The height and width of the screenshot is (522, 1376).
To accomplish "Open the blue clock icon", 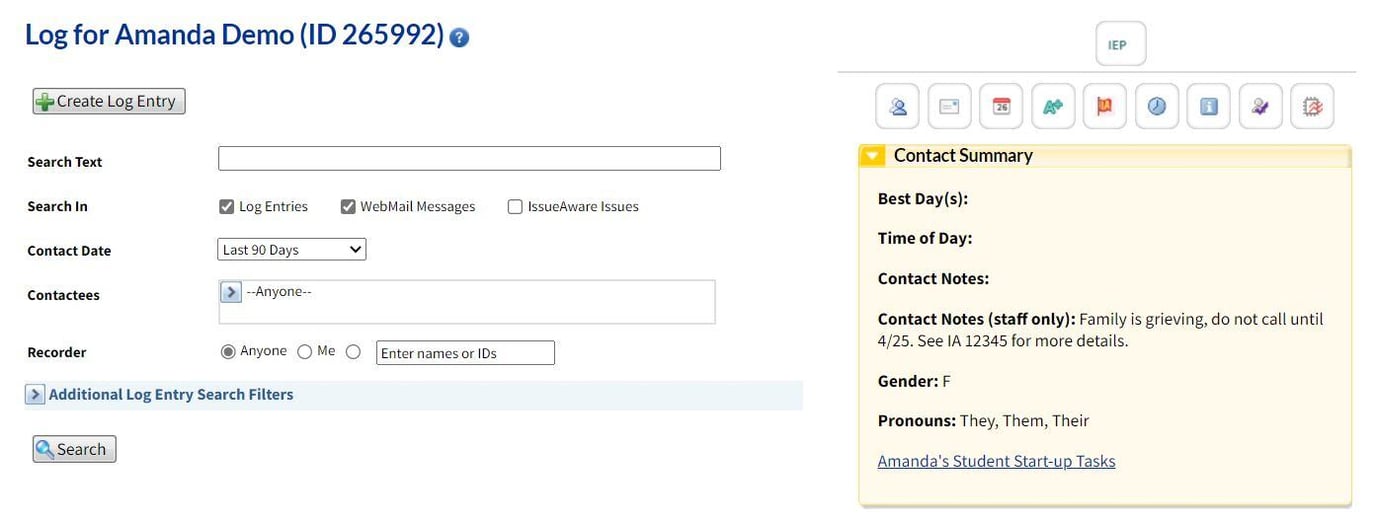I will (x=1157, y=106).
